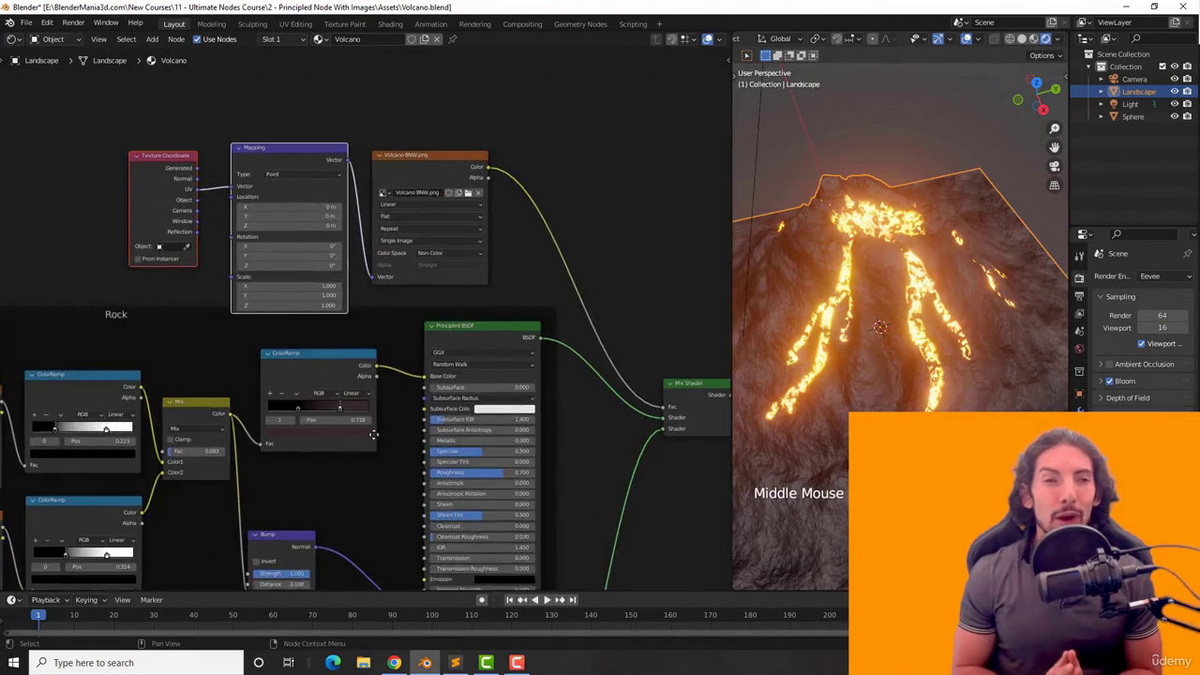Open the File menu
This screenshot has width=1200, height=675.
(25, 23)
